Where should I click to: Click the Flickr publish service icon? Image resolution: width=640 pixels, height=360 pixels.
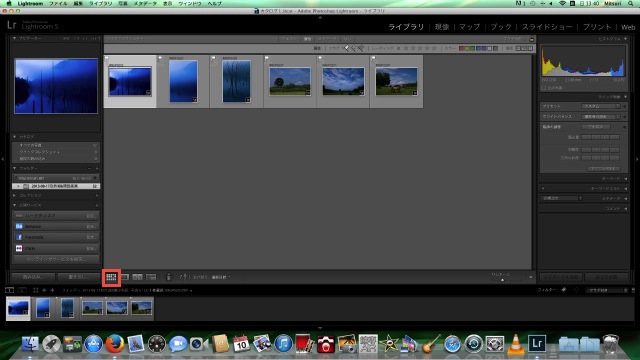coord(19,248)
